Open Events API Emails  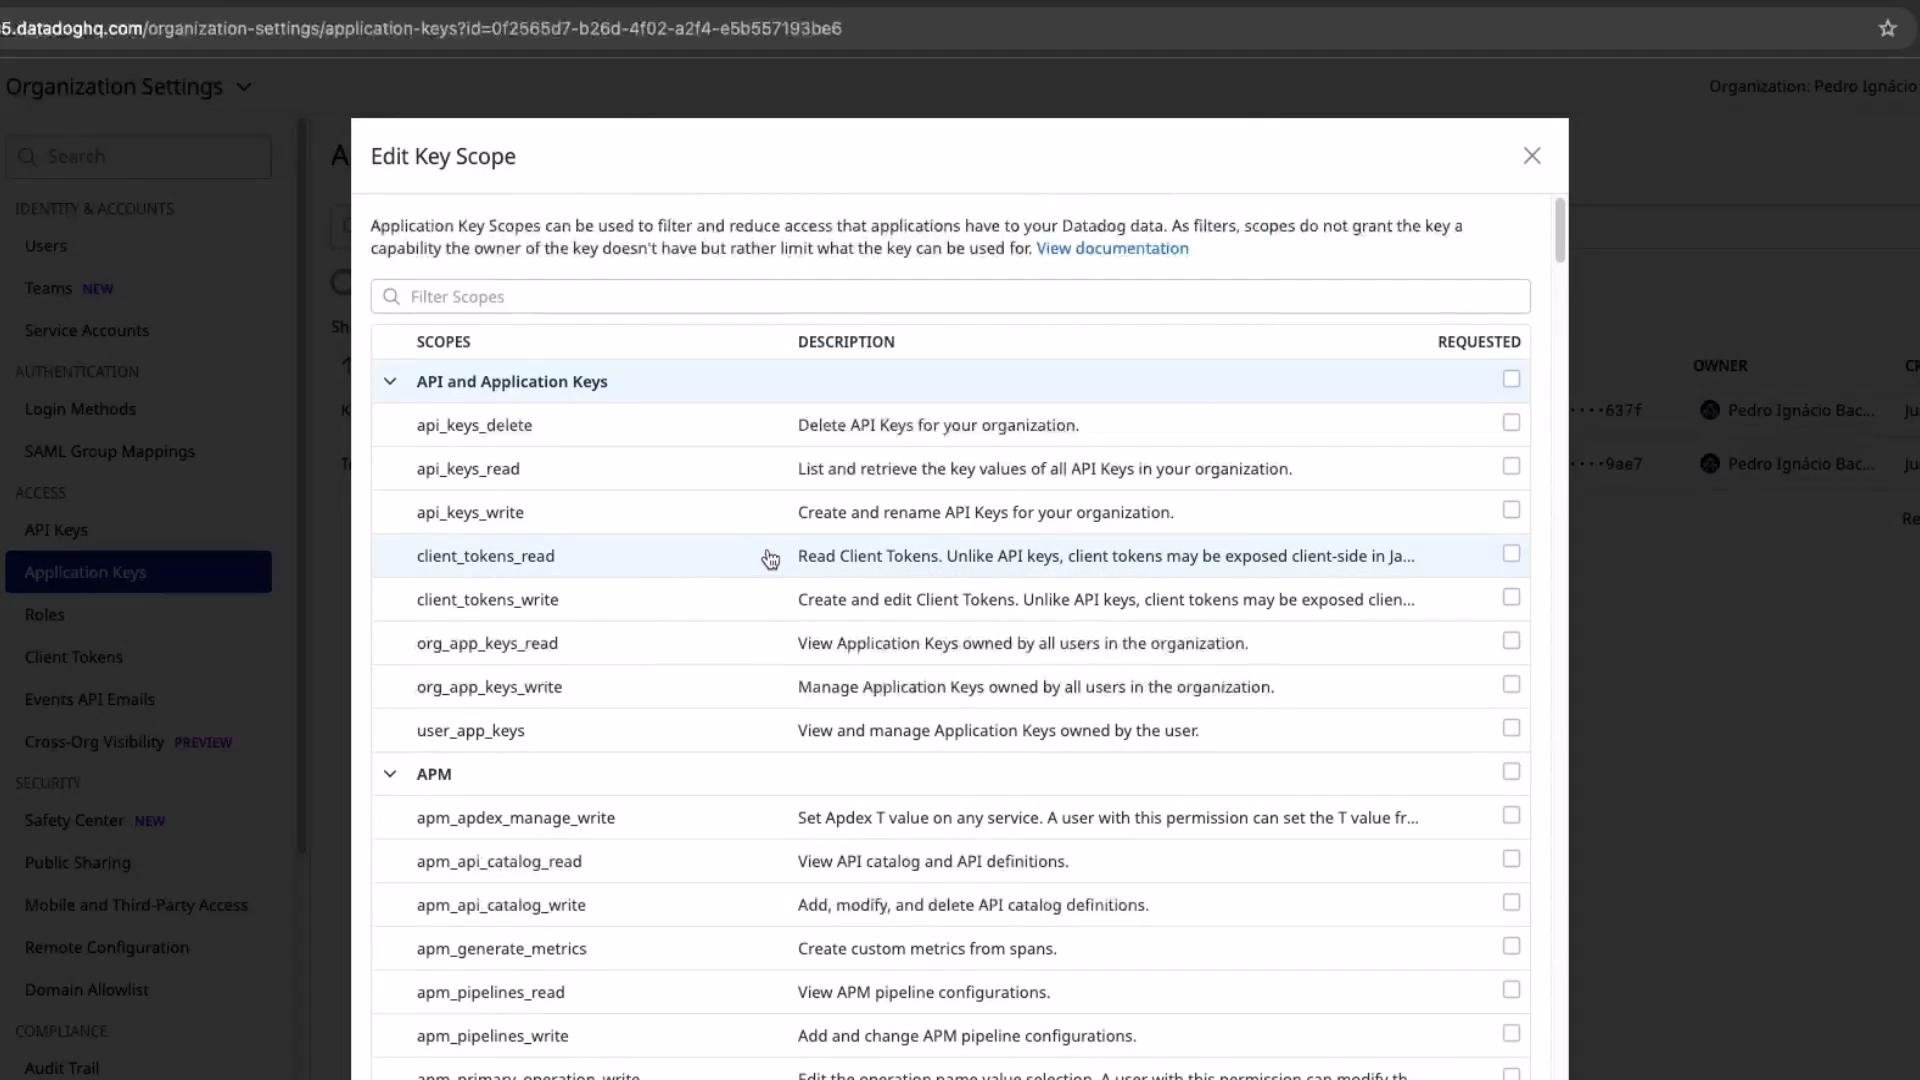pyautogui.click(x=90, y=700)
